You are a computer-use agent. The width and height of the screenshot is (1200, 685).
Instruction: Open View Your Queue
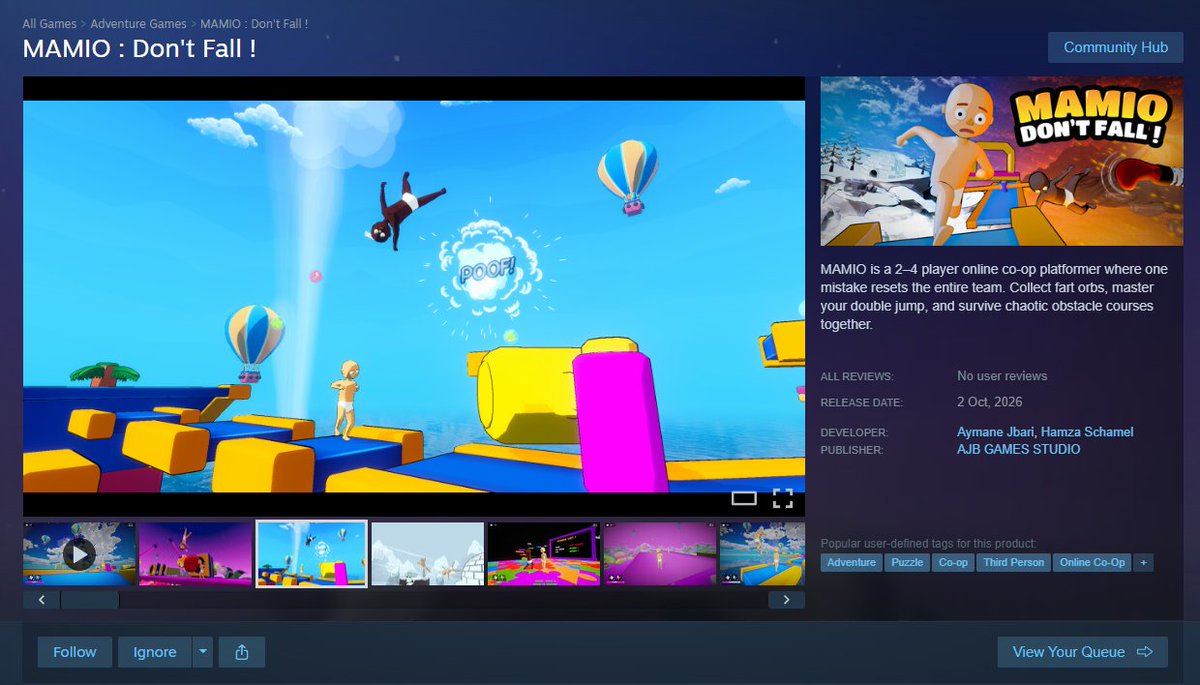click(x=1082, y=652)
